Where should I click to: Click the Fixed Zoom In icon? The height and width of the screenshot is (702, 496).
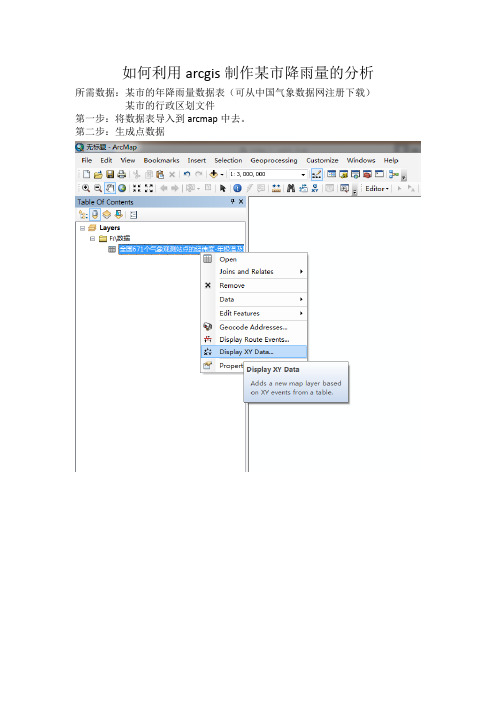coord(137,188)
